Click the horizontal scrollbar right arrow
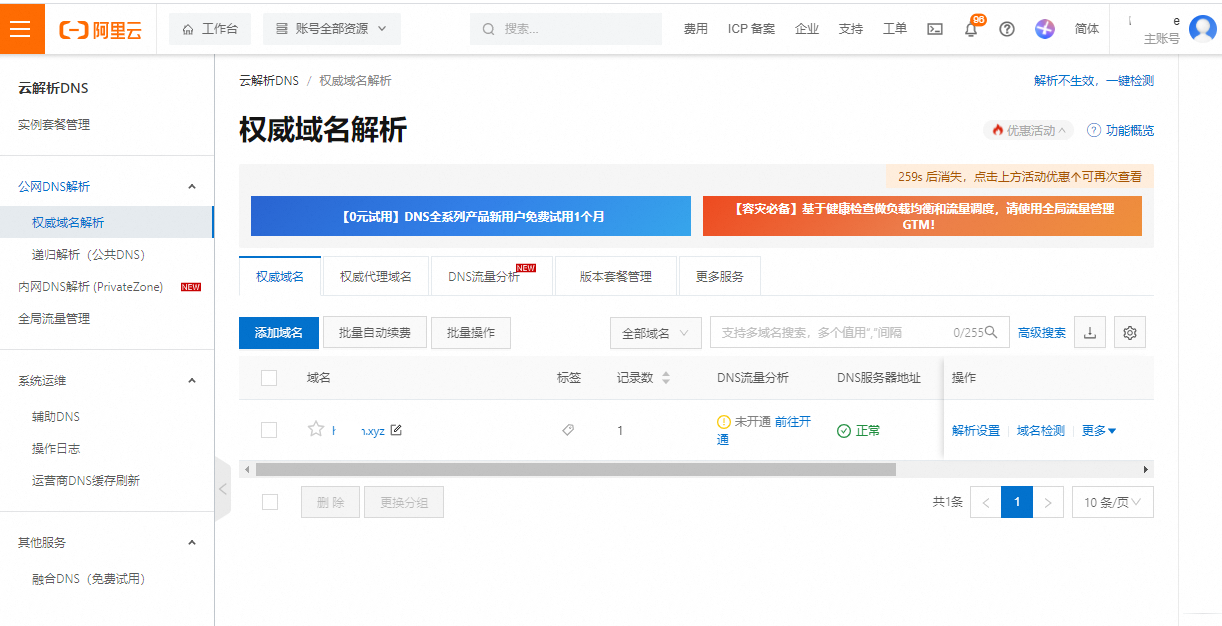Screen dimensions: 1222x626 1146,469
